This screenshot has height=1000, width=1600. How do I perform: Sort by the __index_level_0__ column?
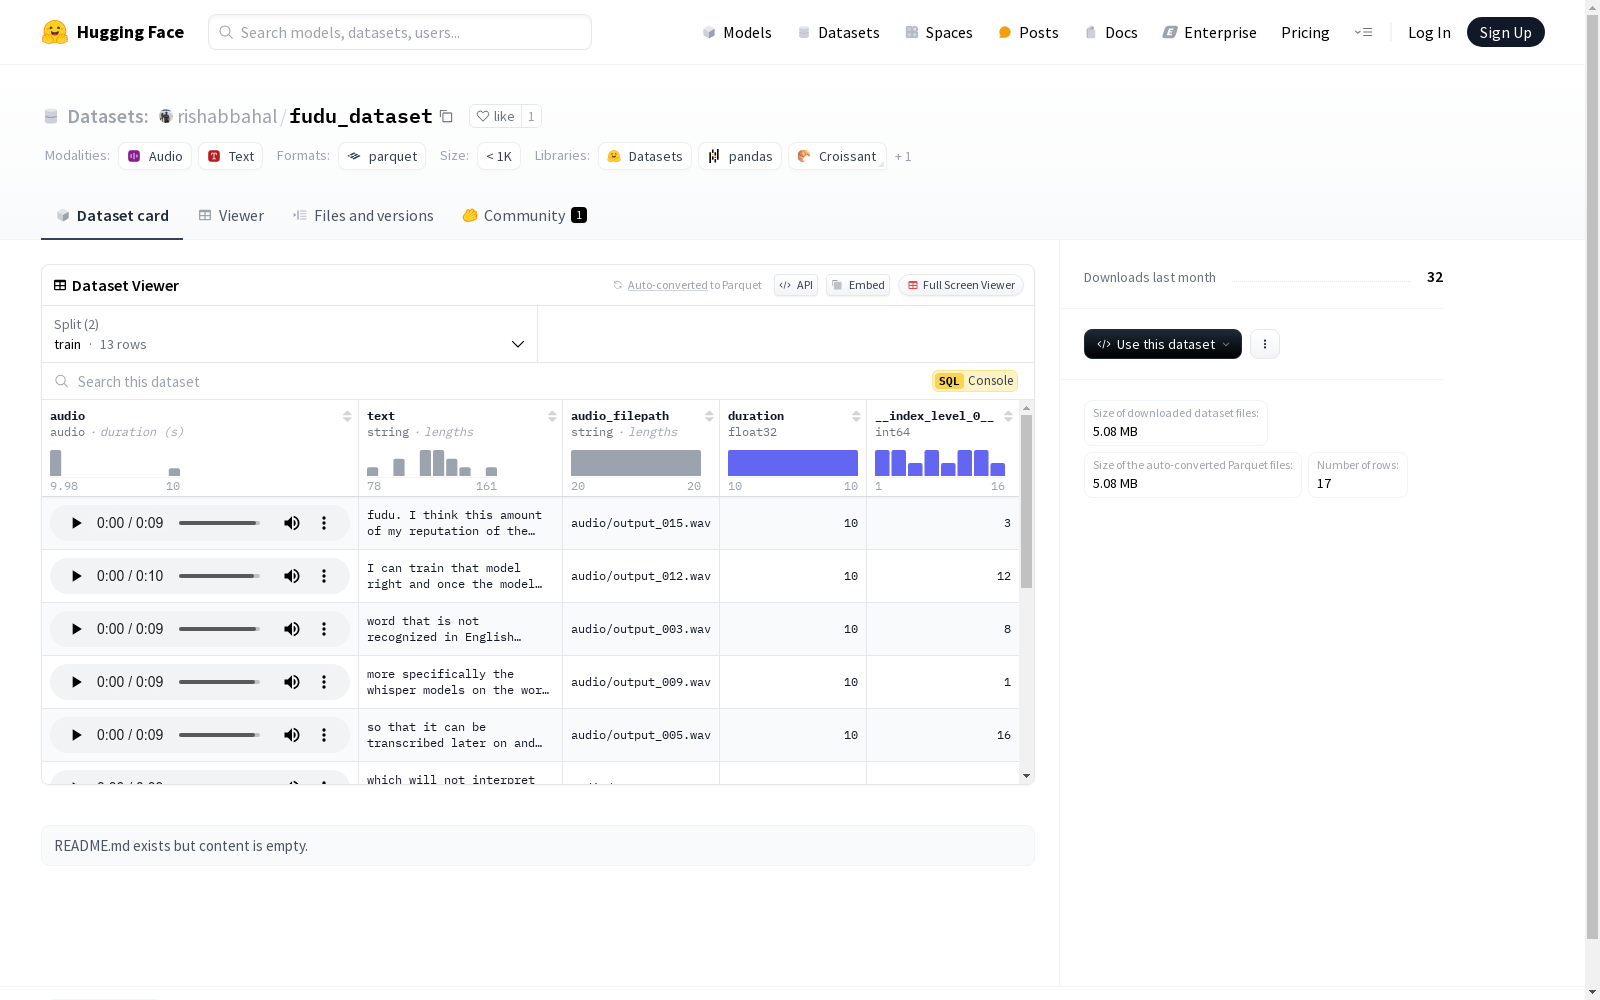(x=1008, y=416)
